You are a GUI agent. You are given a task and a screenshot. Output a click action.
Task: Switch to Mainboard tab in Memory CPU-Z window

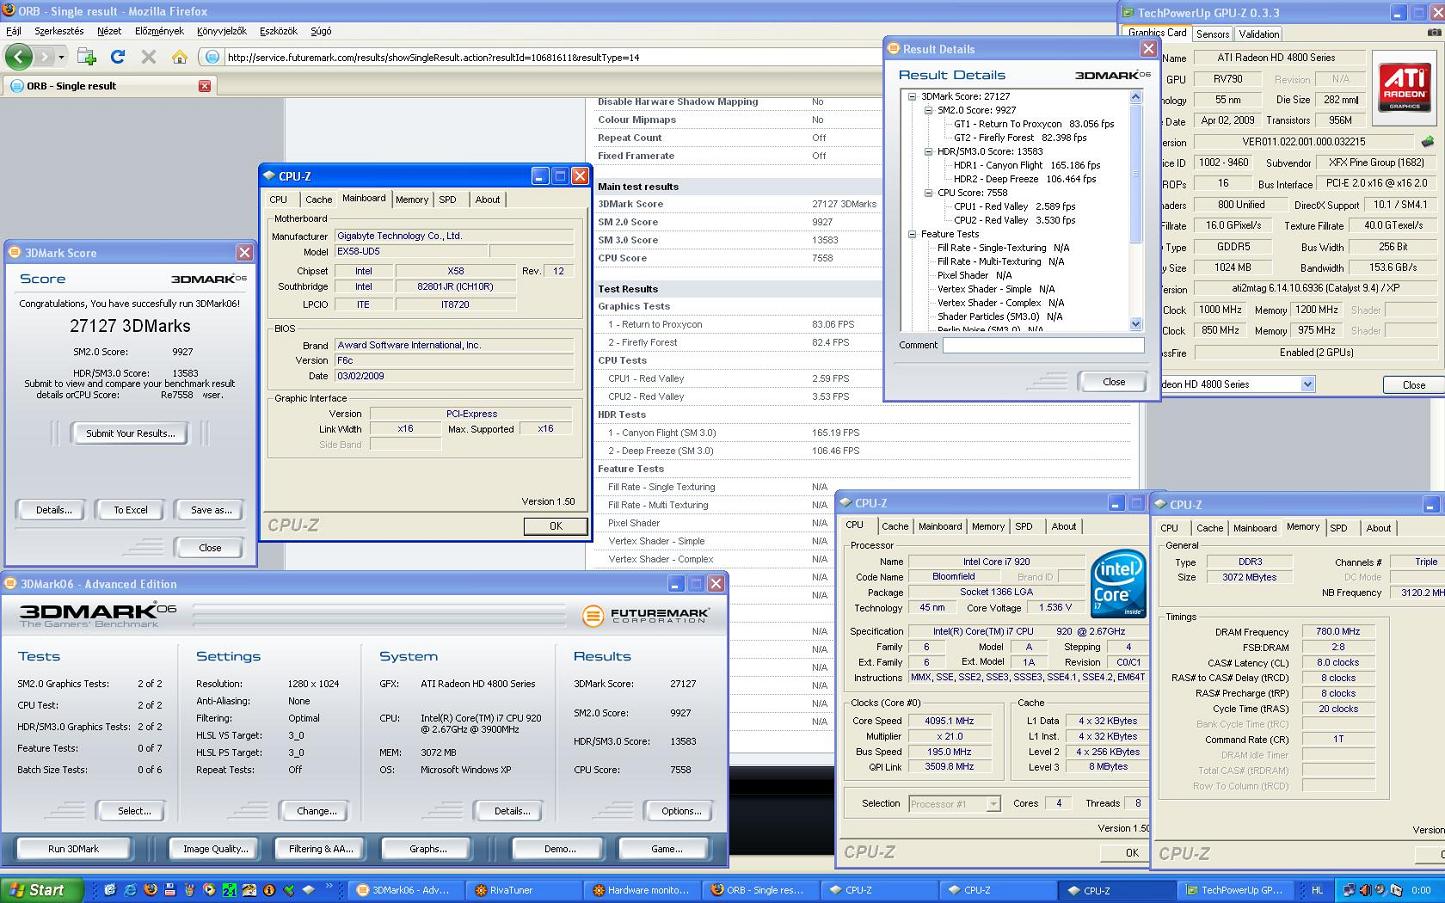click(1254, 528)
